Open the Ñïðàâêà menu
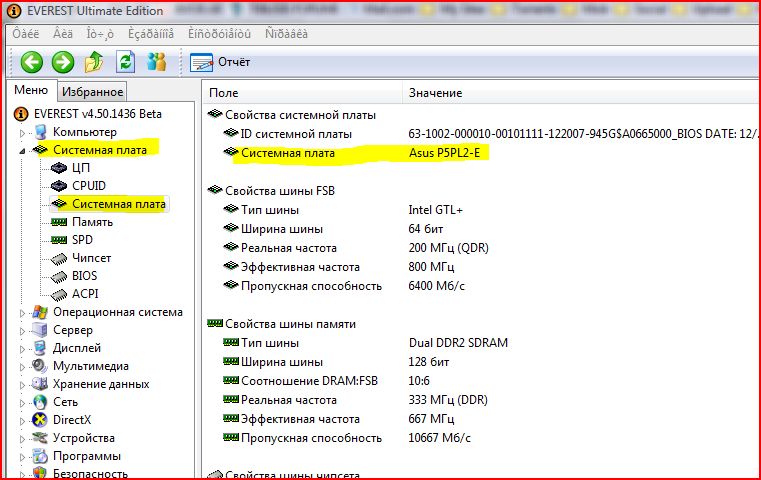Image resolution: width=761 pixels, height=480 pixels. pyautogui.click(x=286, y=34)
